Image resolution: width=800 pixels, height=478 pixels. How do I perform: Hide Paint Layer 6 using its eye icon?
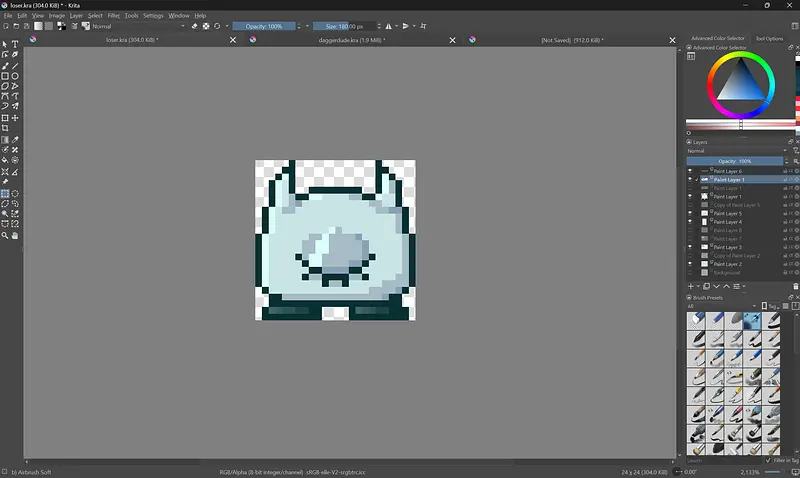point(690,171)
